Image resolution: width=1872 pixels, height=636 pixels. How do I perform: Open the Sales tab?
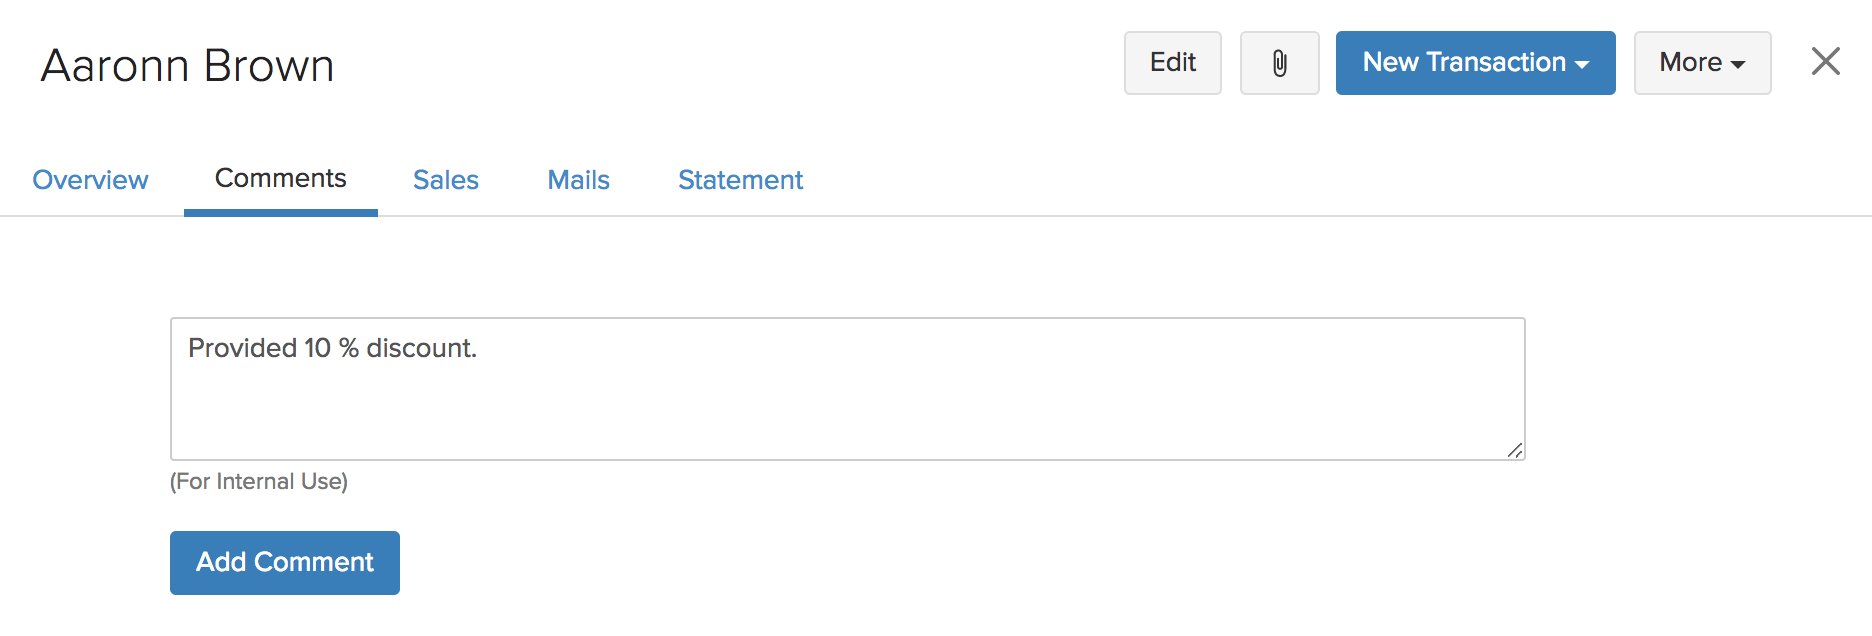point(445,180)
